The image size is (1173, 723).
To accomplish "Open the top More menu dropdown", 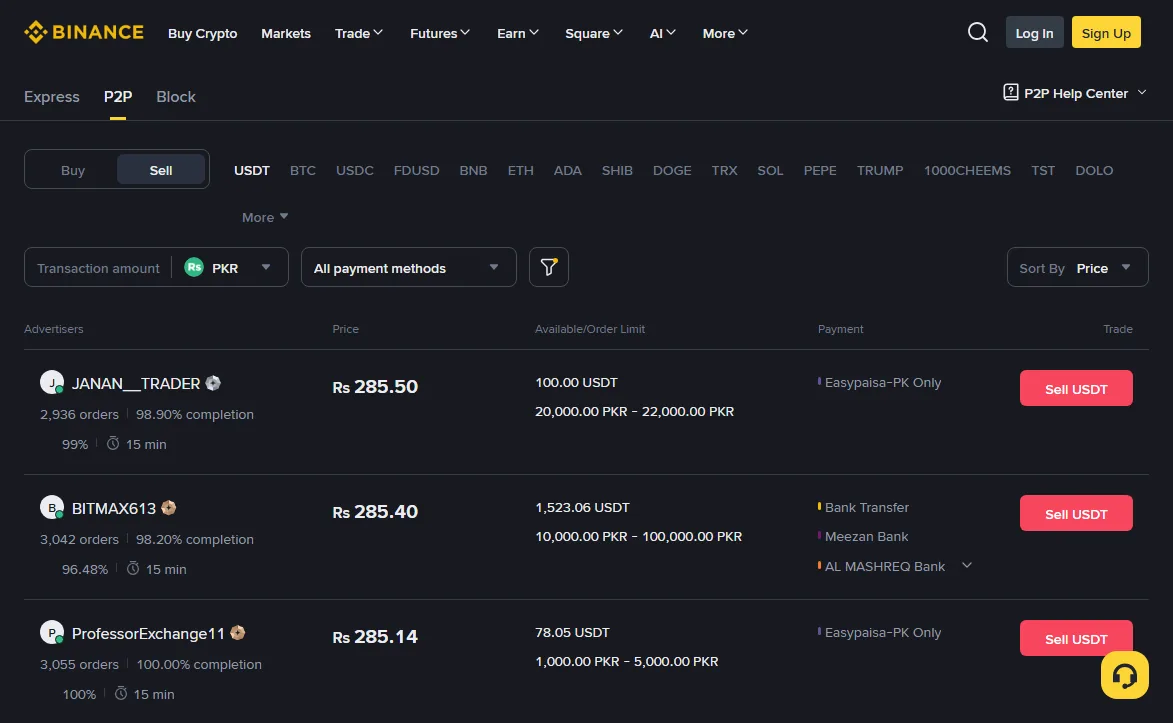I will point(725,33).
